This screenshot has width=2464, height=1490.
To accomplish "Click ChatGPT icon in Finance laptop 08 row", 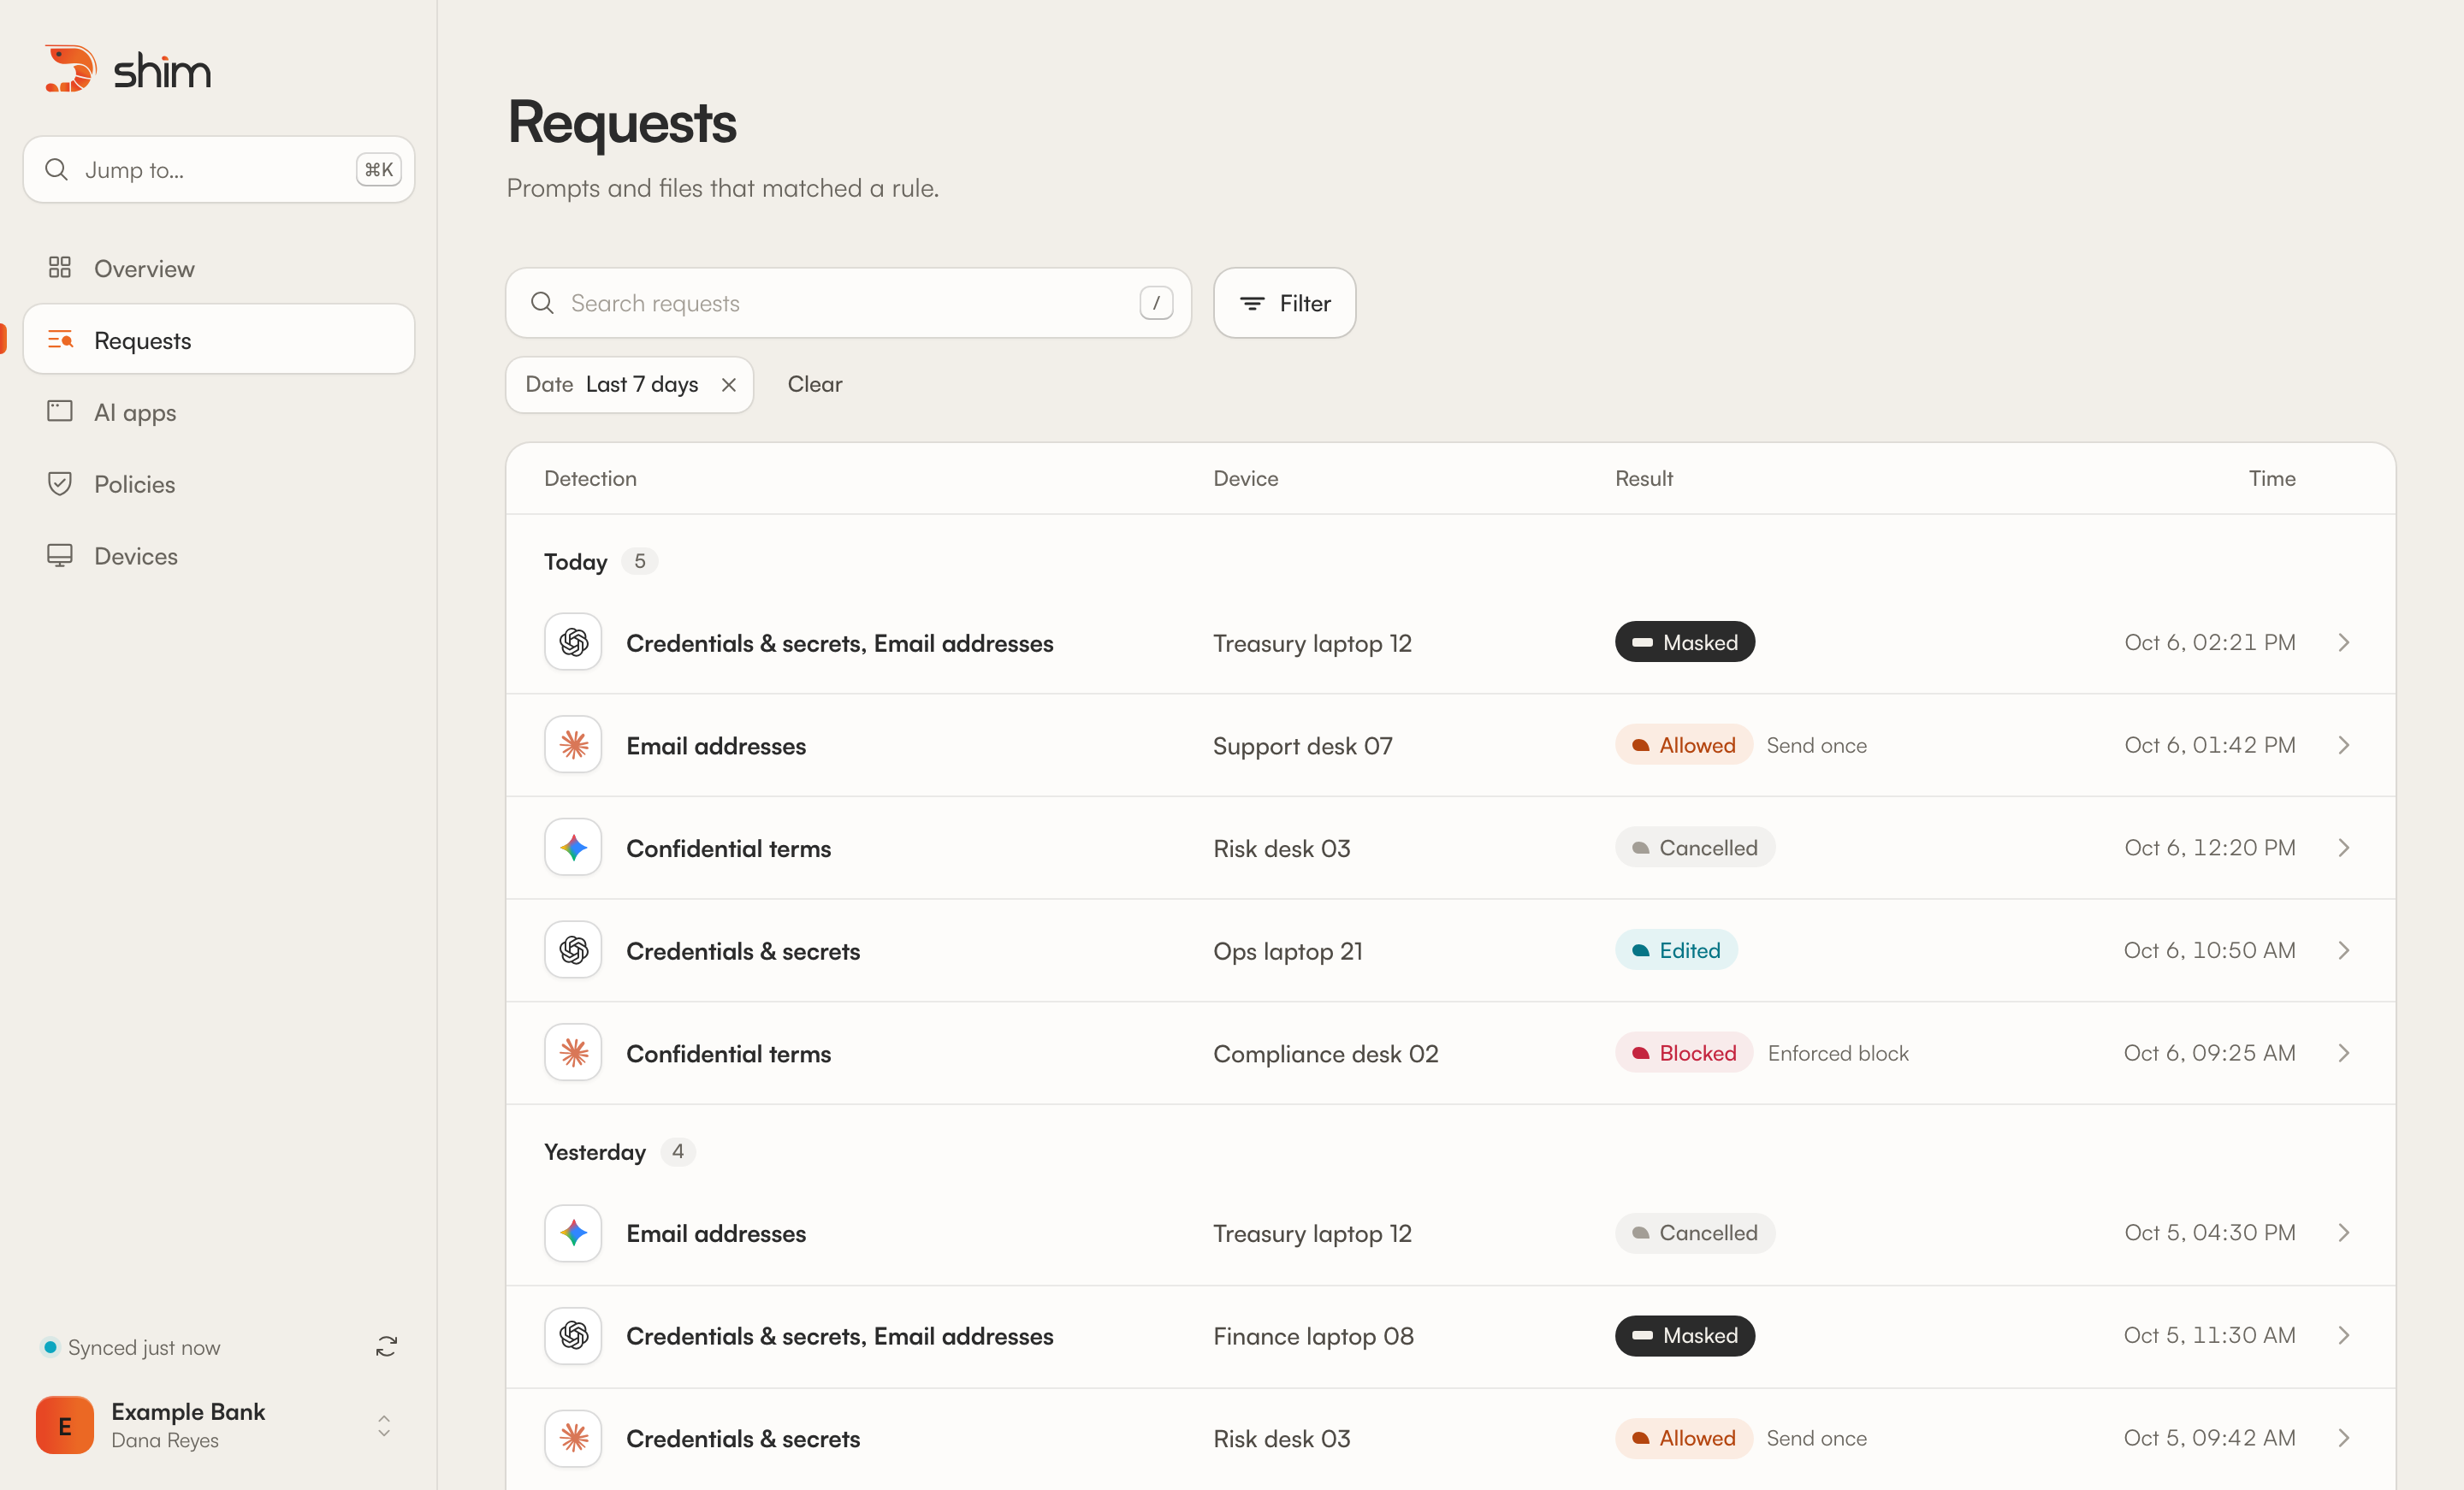I will tap(573, 1336).
